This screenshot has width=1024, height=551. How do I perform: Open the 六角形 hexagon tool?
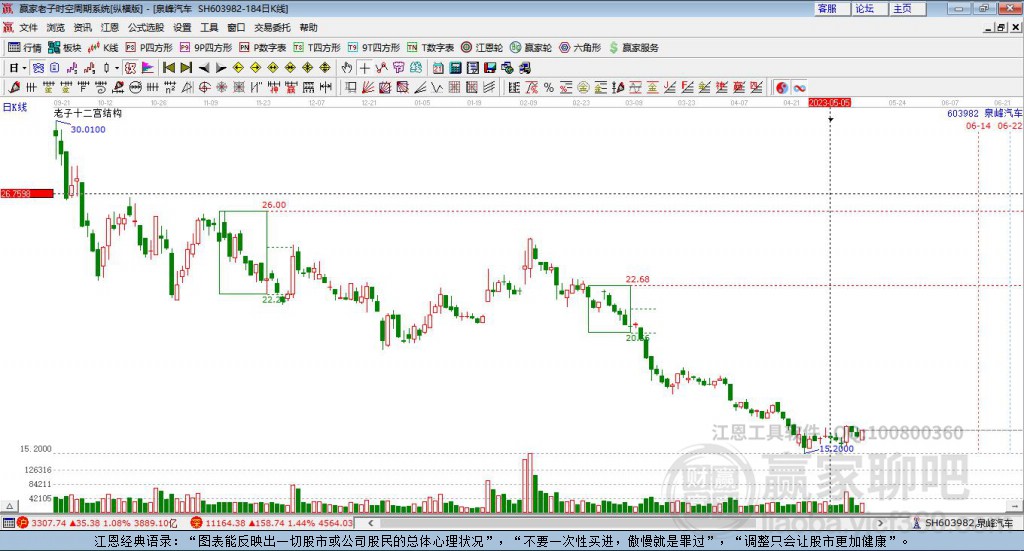pos(580,48)
